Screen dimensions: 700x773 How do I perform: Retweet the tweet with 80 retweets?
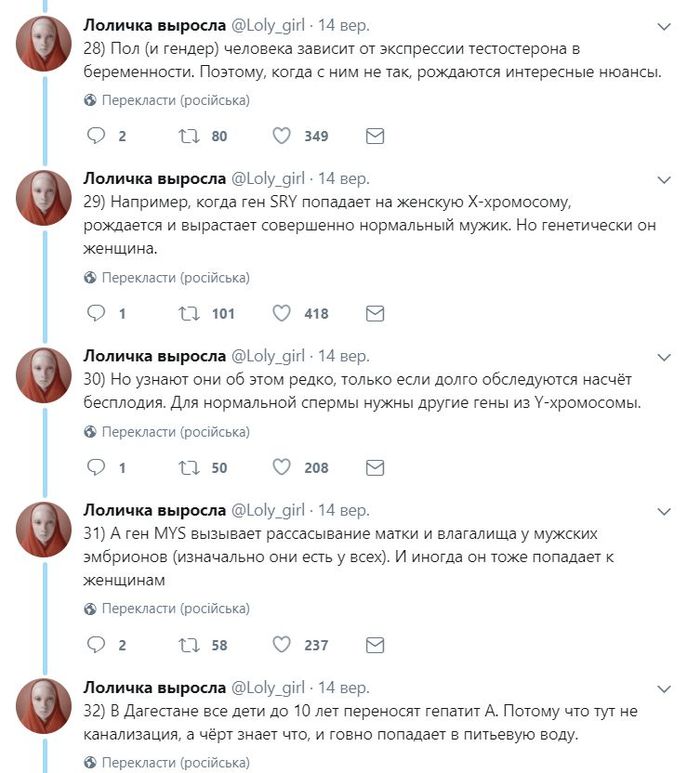(187, 136)
